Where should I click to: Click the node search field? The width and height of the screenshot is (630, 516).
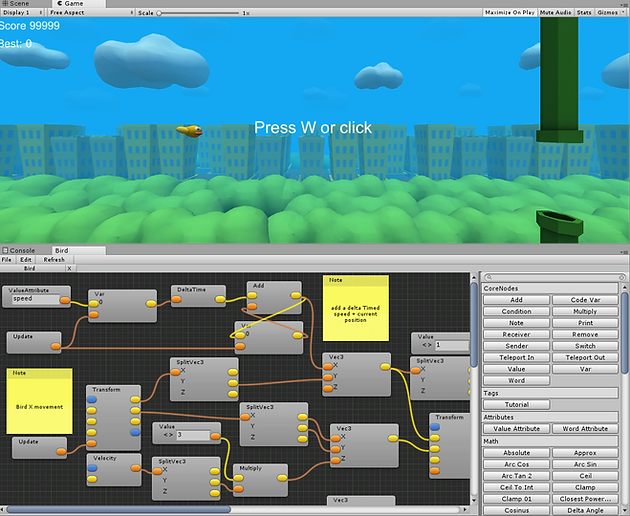pyautogui.click(x=555, y=277)
